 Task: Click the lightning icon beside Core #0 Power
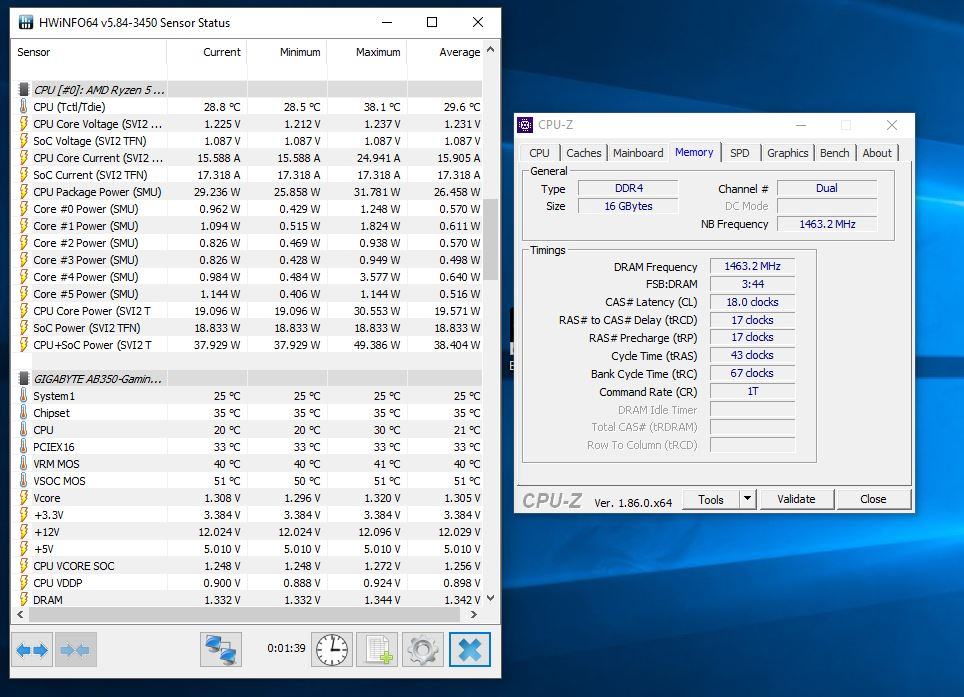[24, 209]
